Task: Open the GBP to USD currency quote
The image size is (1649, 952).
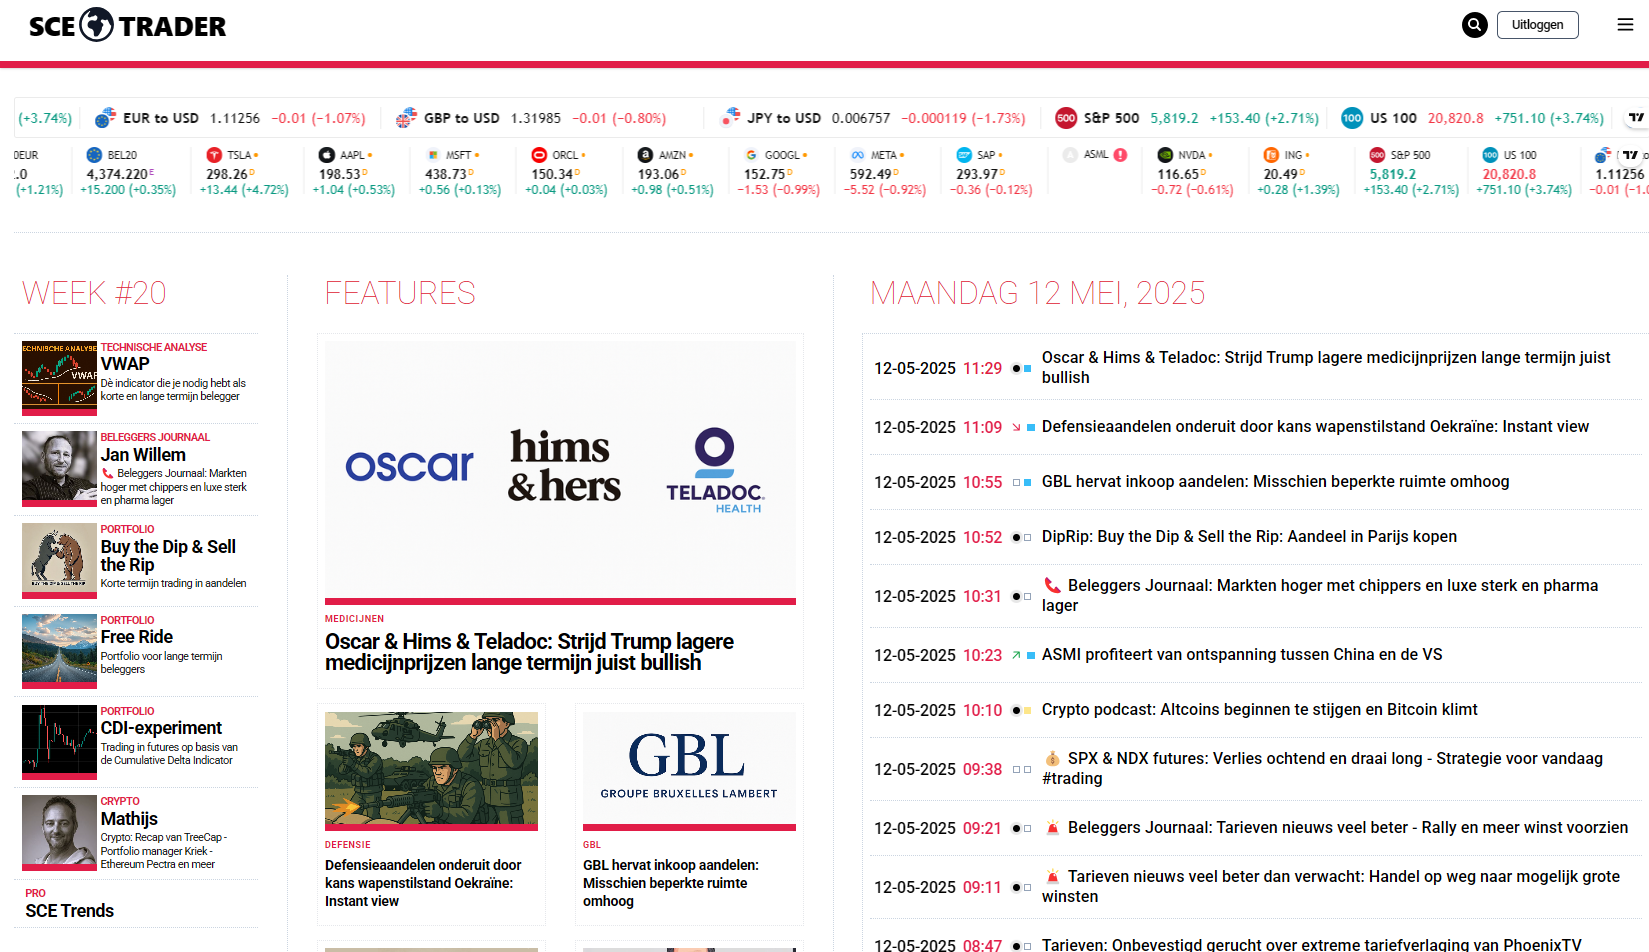Action: click(531, 118)
